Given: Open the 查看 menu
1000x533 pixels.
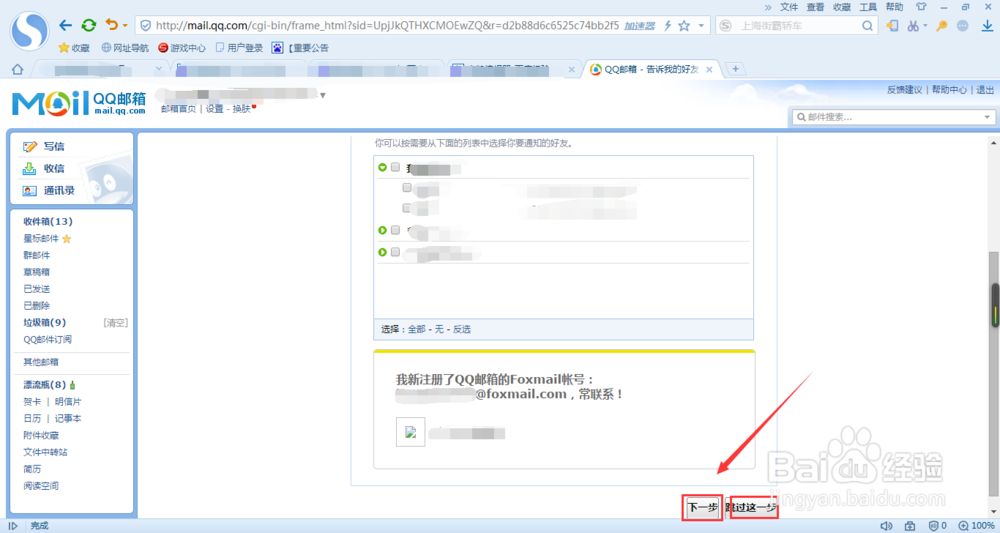Looking at the screenshot, I should (x=815, y=7).
